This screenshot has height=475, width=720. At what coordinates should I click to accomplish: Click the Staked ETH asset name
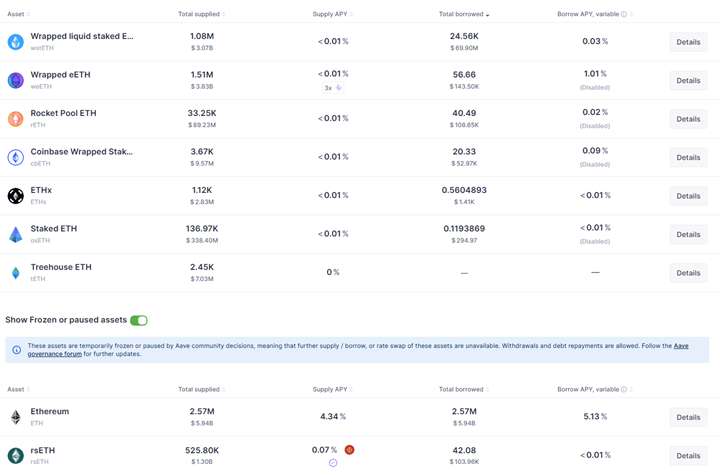point(54,229)
